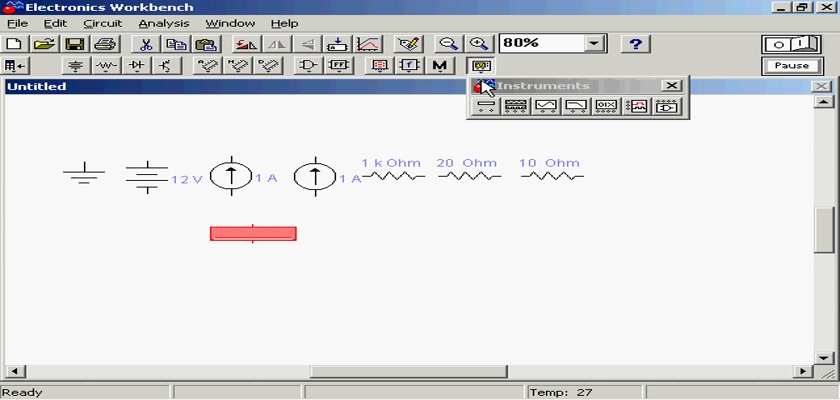840x400 pixels.
Task: Open the Analog ICs parts bin
Action: pyautogui.click(x=207, y=66)
